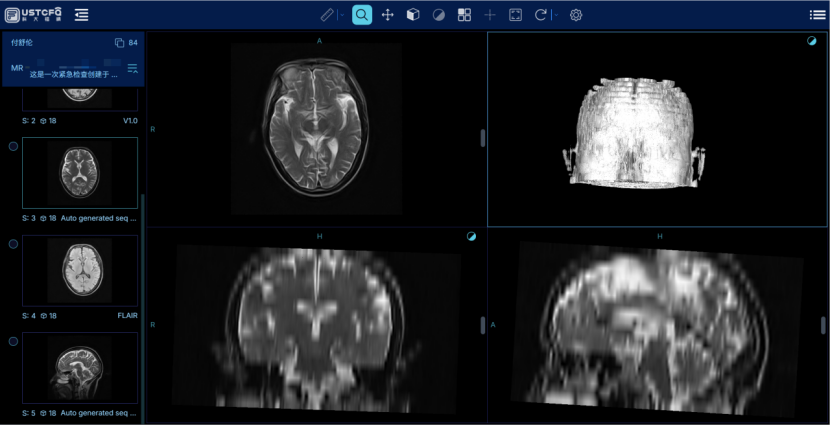Select radio button for series 5
The width and height of the screenshot is (831, 426).
pos(13,341)
